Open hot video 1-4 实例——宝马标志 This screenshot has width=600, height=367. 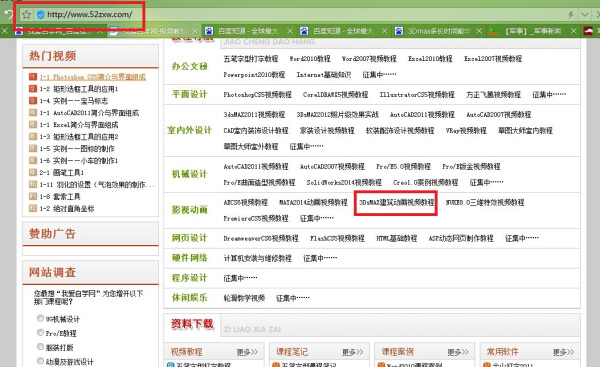tap(74, 101)
